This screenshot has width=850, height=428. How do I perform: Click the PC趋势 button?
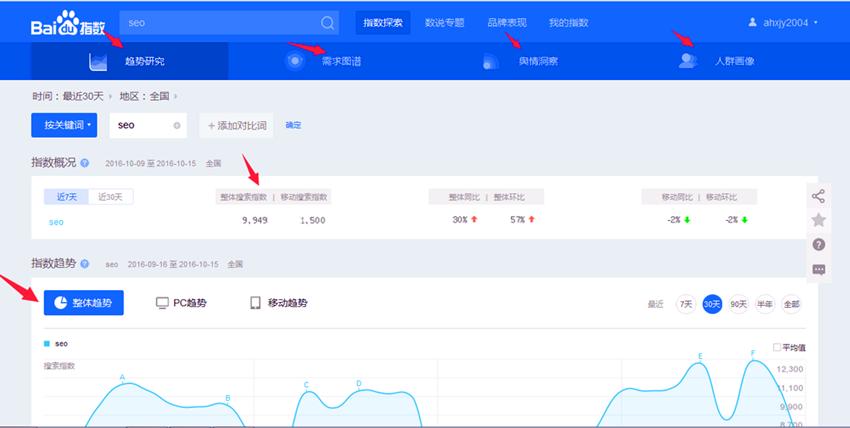click(181, 303)
